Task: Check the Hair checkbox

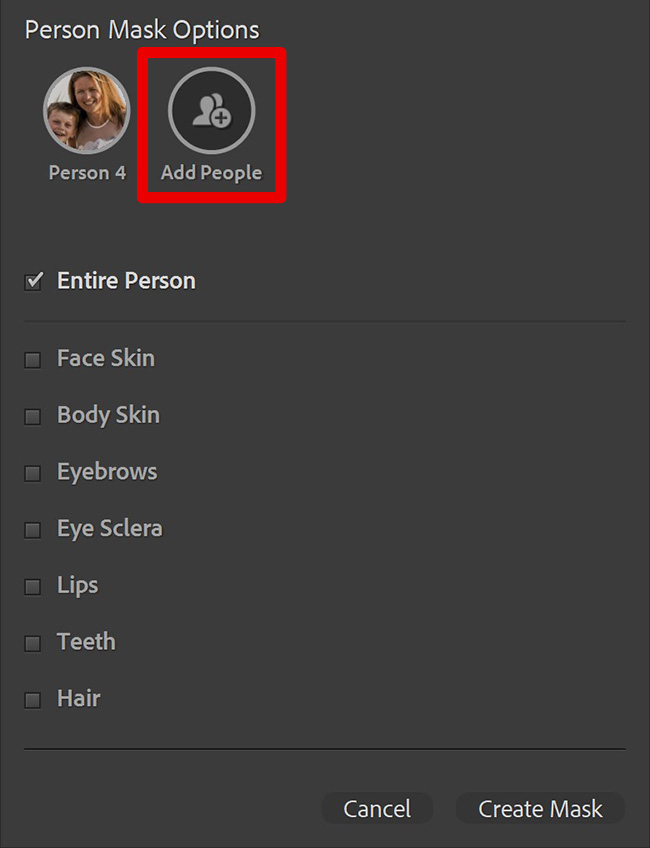Action: (32, 700)
